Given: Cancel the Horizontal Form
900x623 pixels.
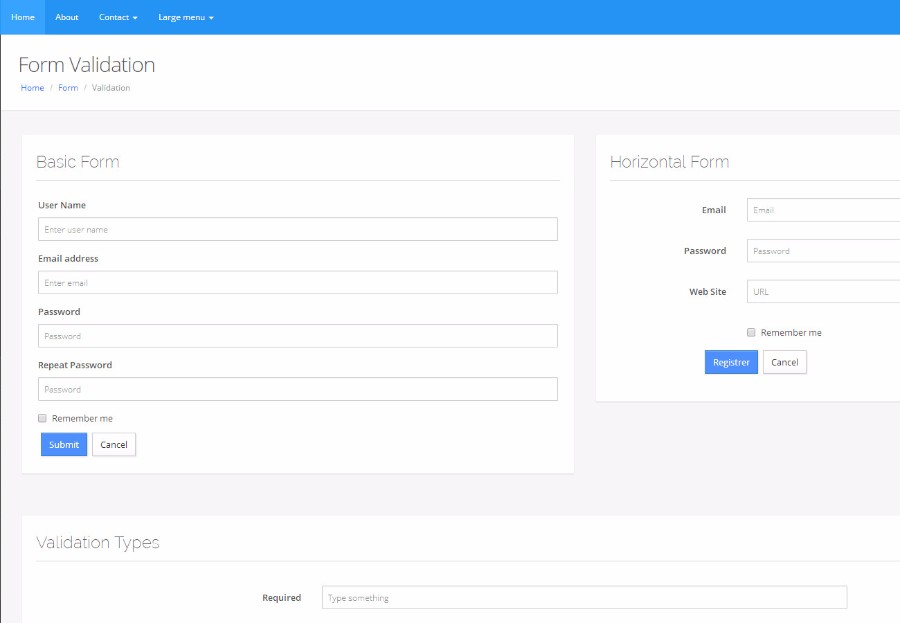Looking at the screenshot, I should click(x=784, y=362).
